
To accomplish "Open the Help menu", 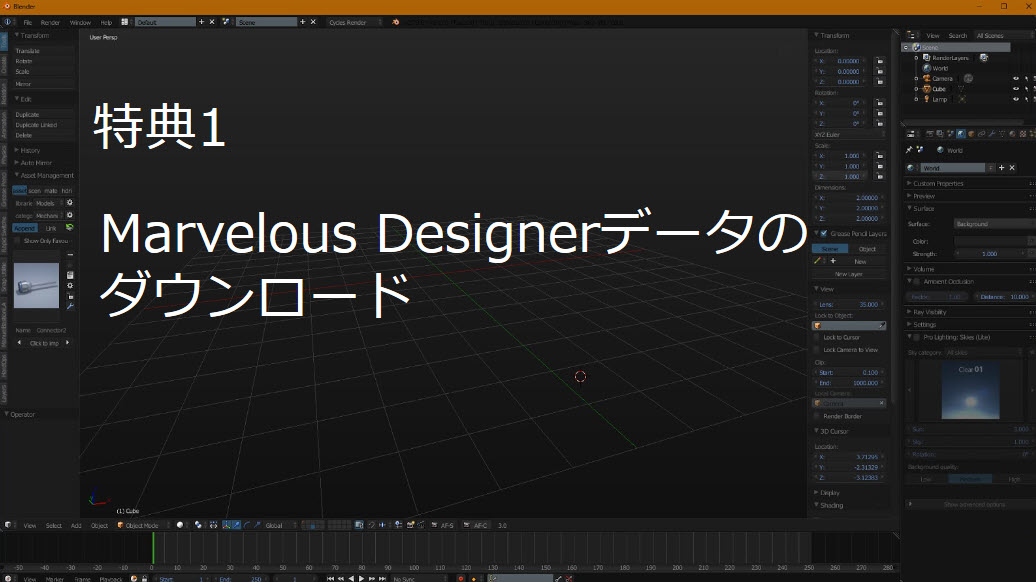I will (x=106, y=22).
